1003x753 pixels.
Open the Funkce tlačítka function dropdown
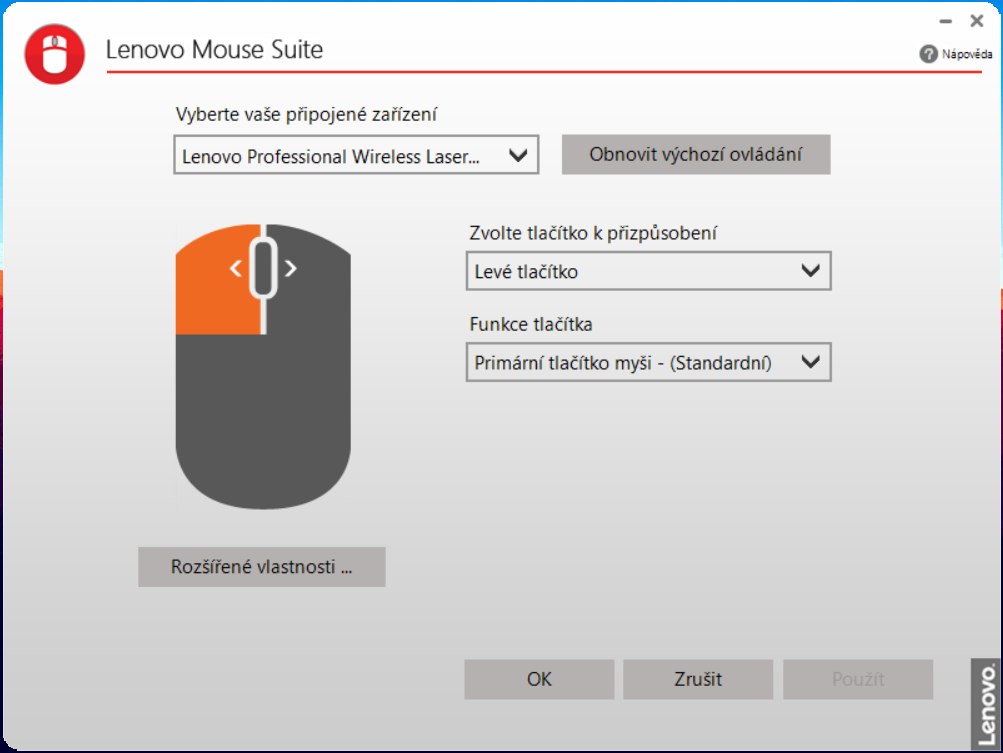648,363
